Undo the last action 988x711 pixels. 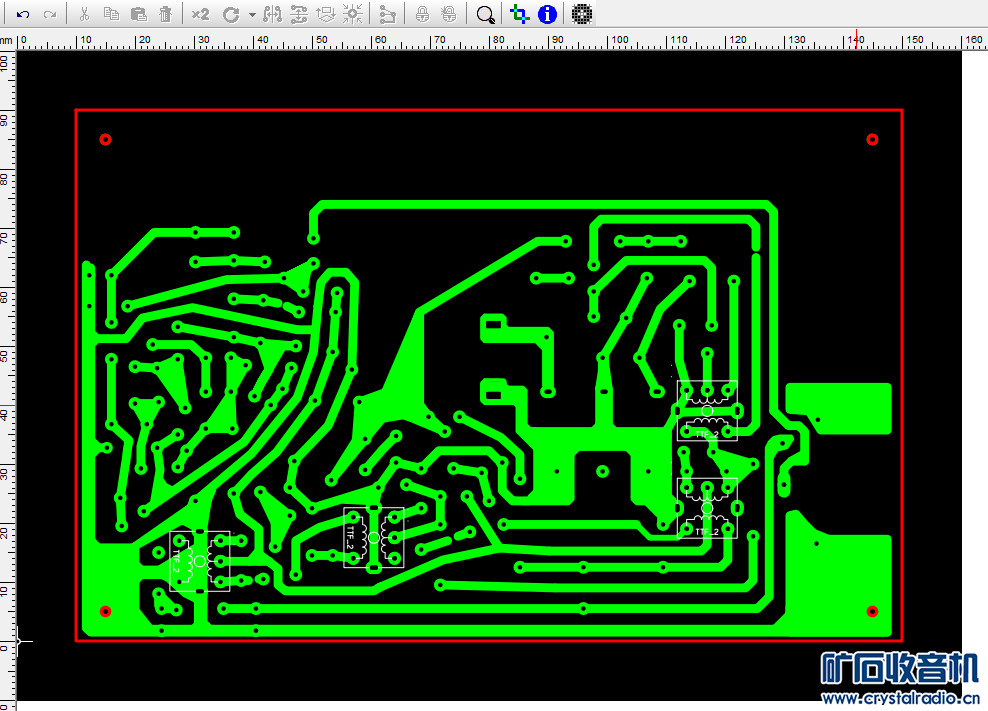pos(23,14)
